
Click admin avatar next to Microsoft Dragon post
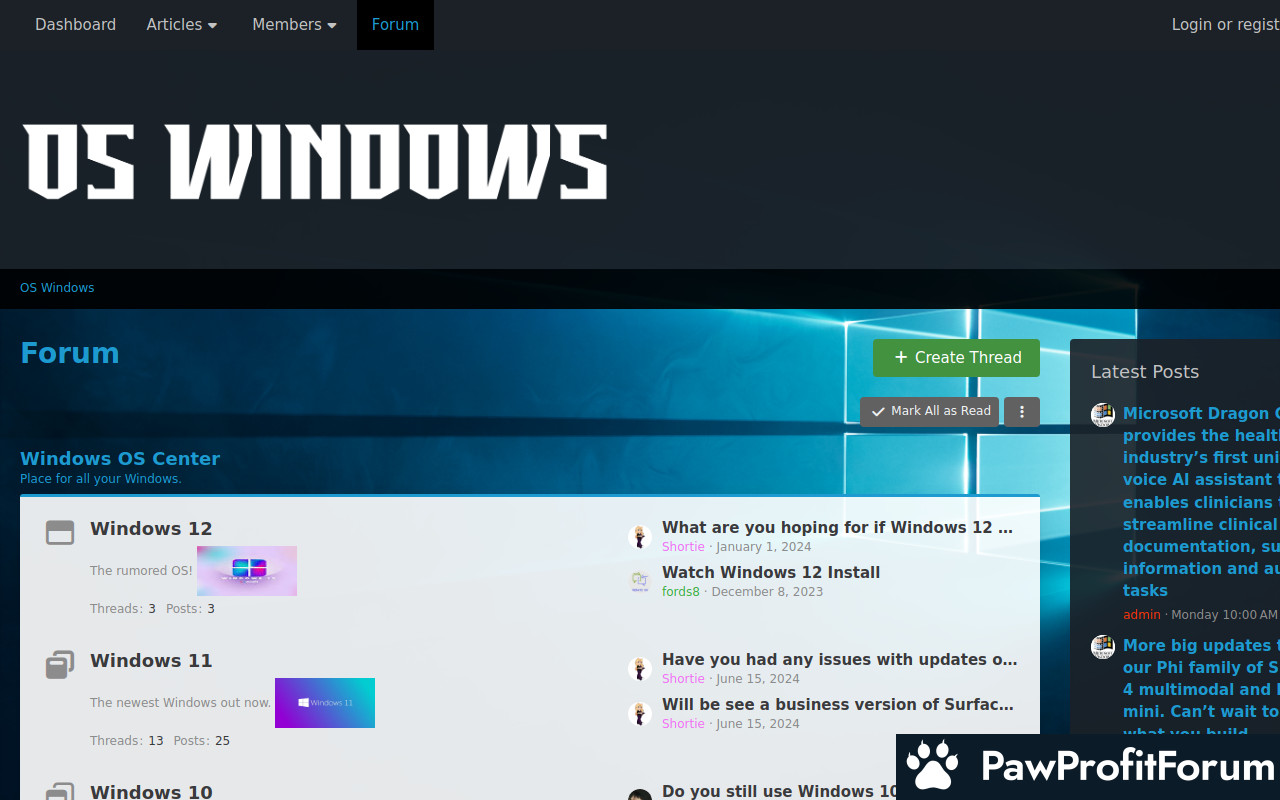click(1103, 415)
